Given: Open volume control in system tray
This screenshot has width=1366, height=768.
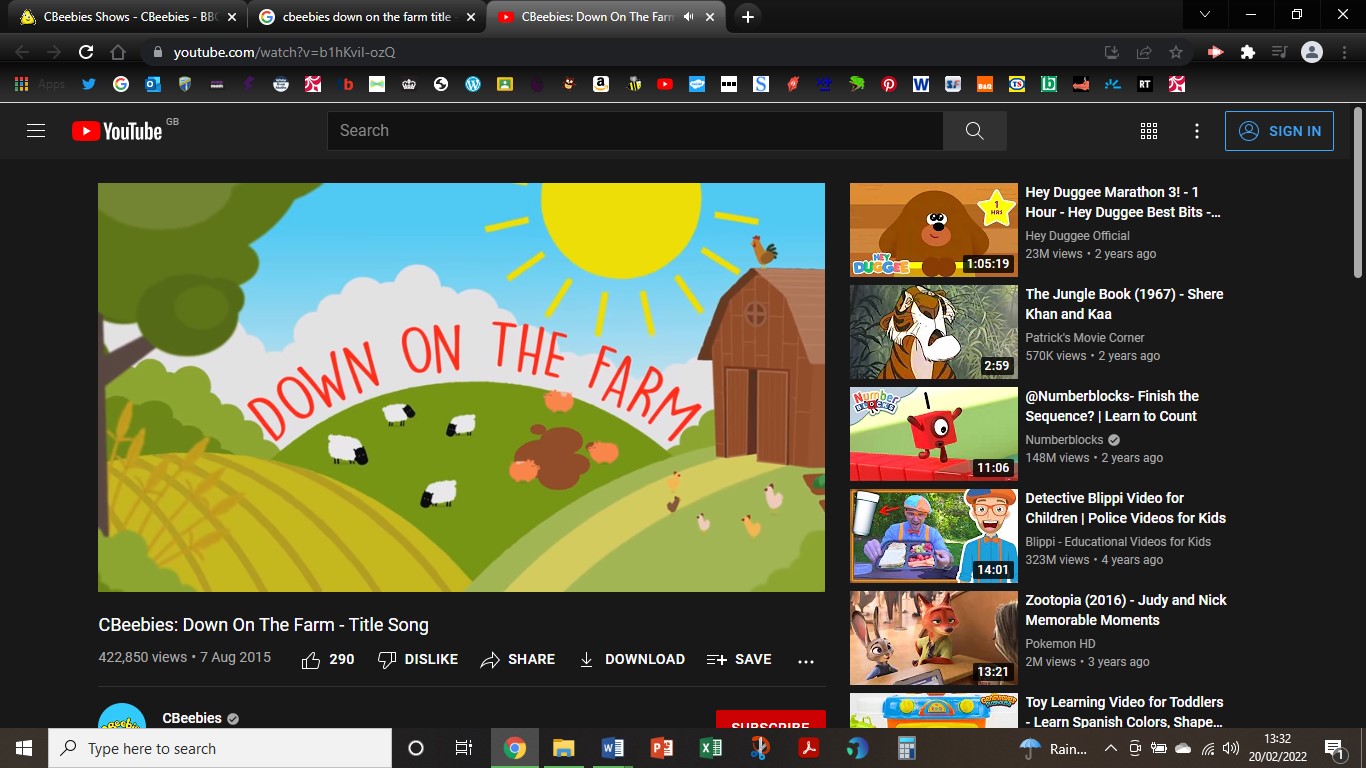Looking at the screenshot, I should (1231, 748).
